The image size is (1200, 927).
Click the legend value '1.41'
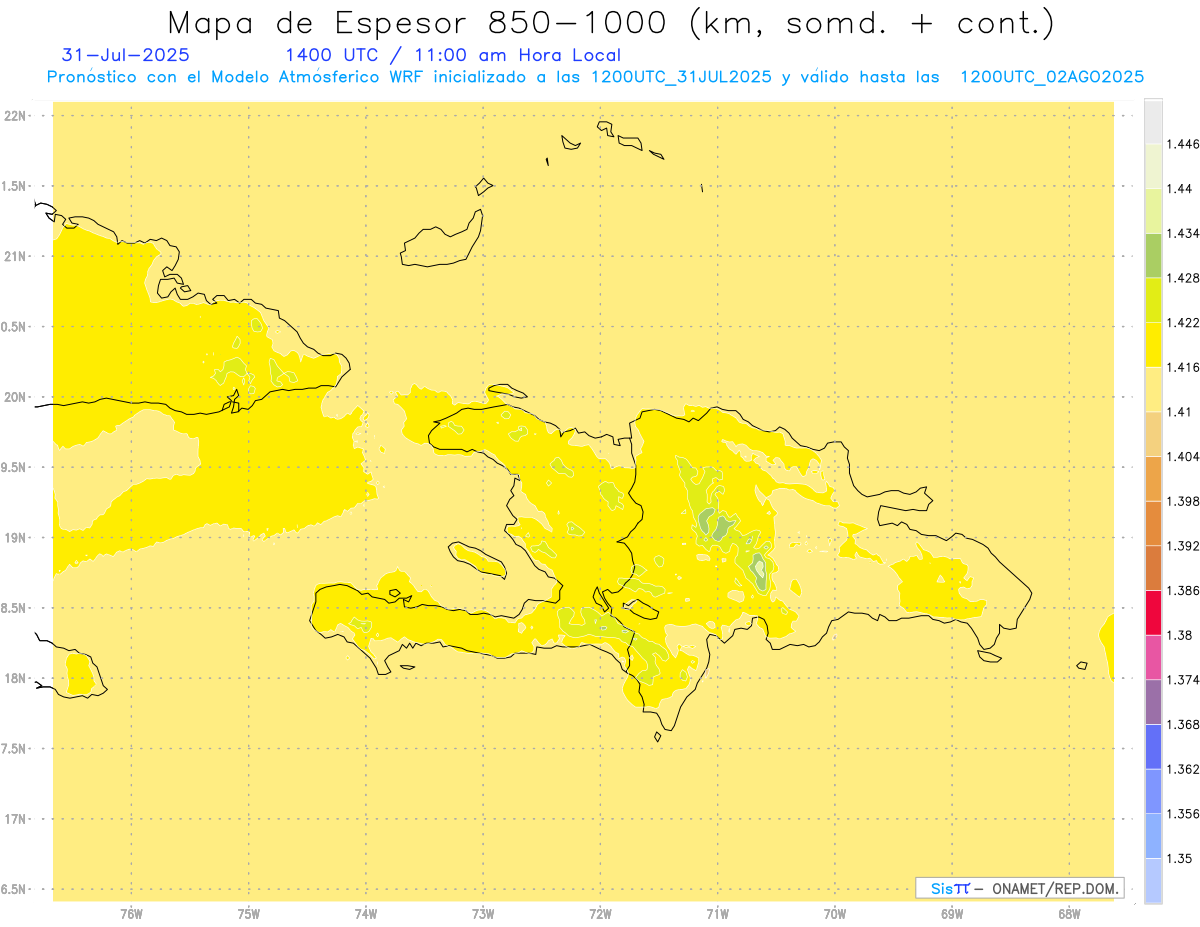[1180, 411]
